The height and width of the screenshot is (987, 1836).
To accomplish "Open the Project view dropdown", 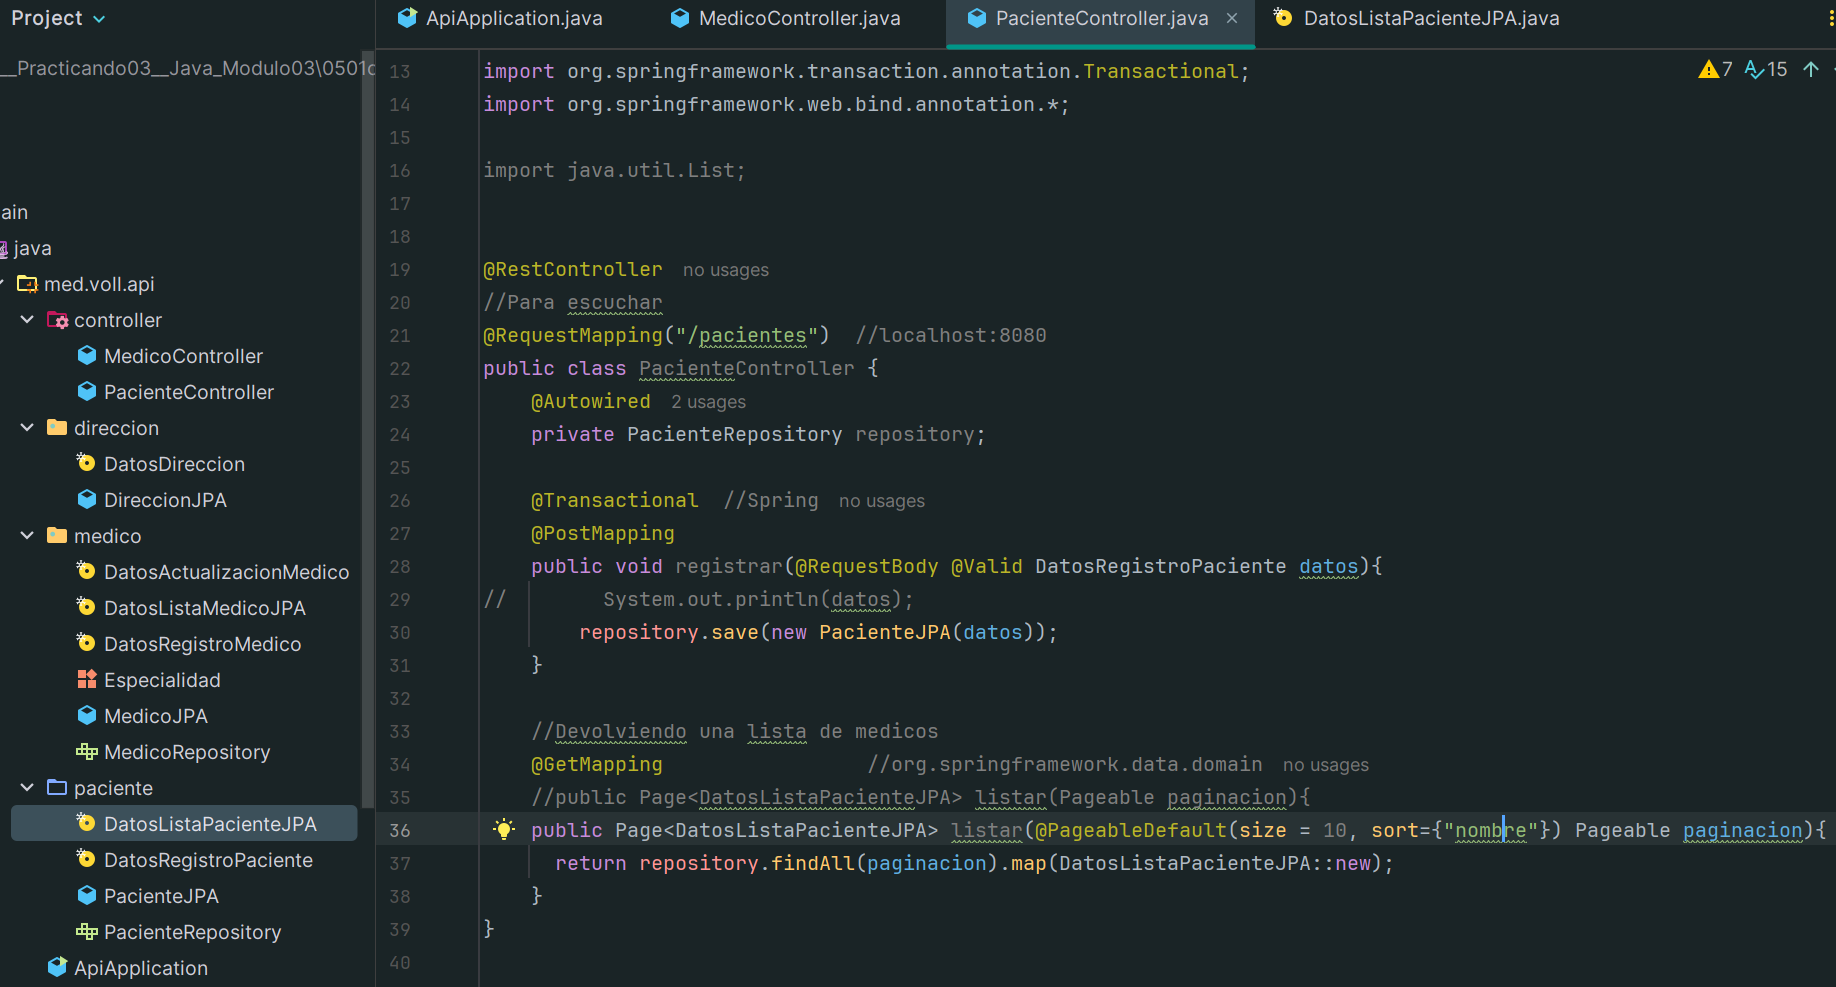I will 57,18.
